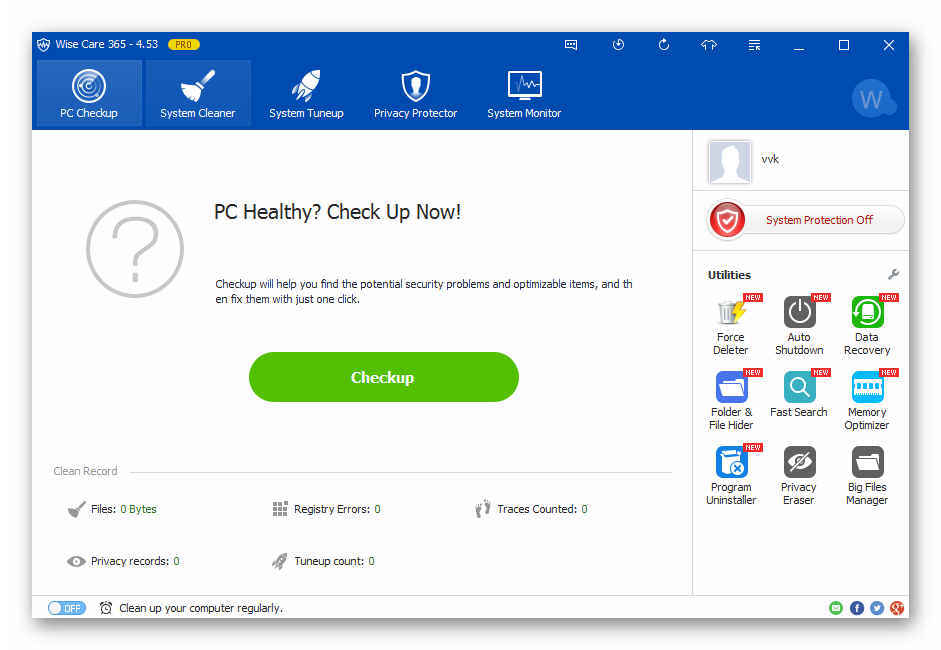
Task: Launch the Big Files Manager utility
Action: (x=867, y=475)
